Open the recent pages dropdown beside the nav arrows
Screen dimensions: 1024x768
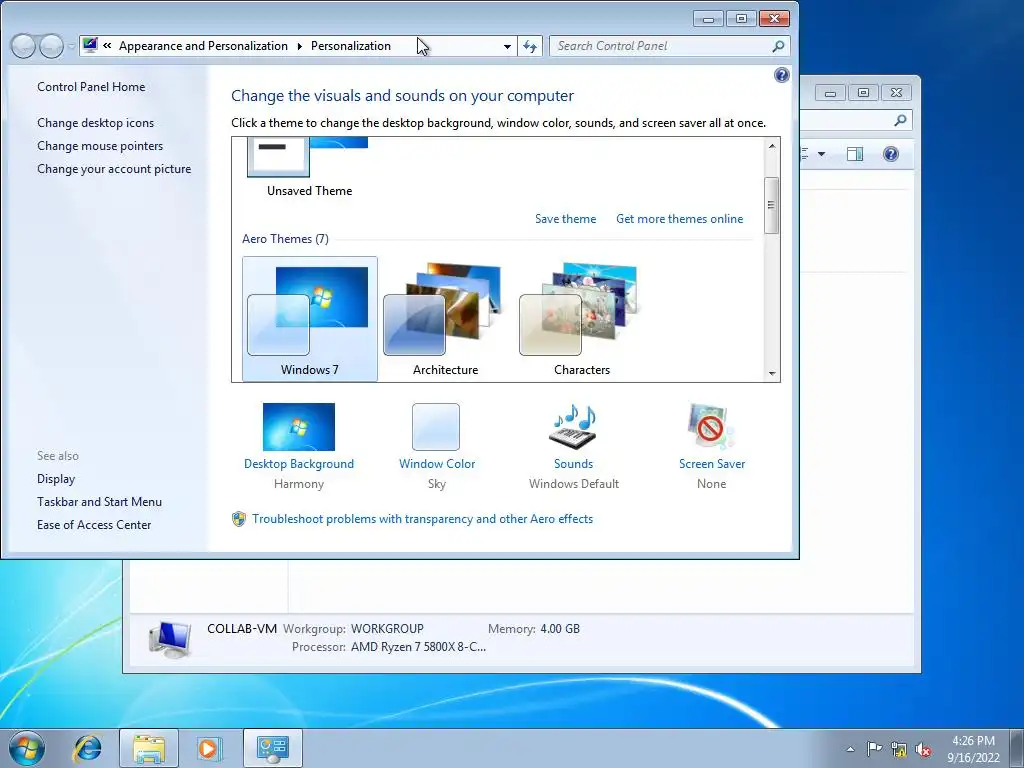pyautogui.click(x=71, y=46)
